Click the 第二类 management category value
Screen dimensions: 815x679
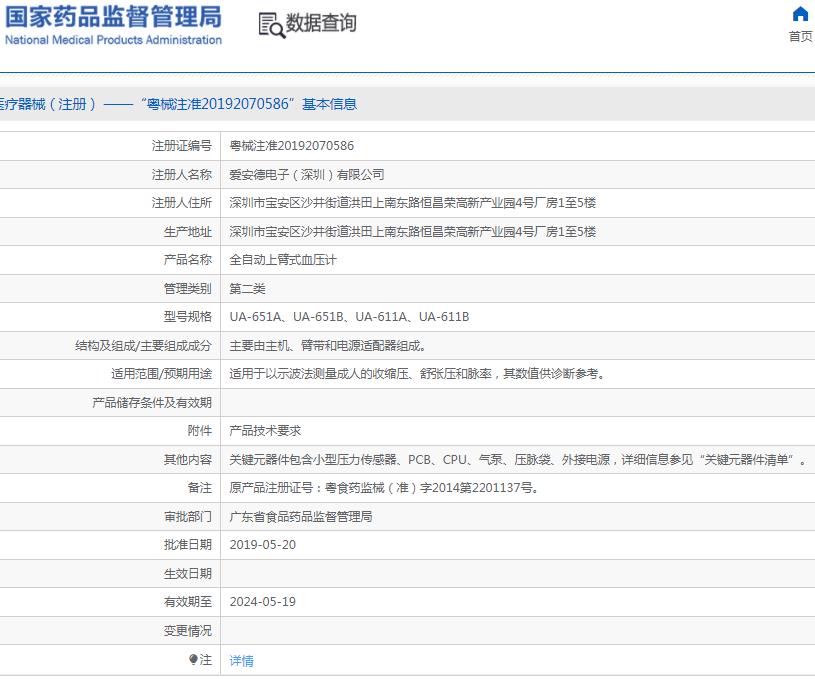click(247, 289)
